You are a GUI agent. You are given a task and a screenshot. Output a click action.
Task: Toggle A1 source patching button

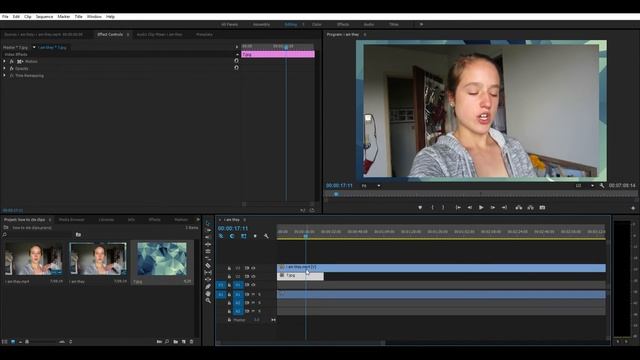(221, 294)
